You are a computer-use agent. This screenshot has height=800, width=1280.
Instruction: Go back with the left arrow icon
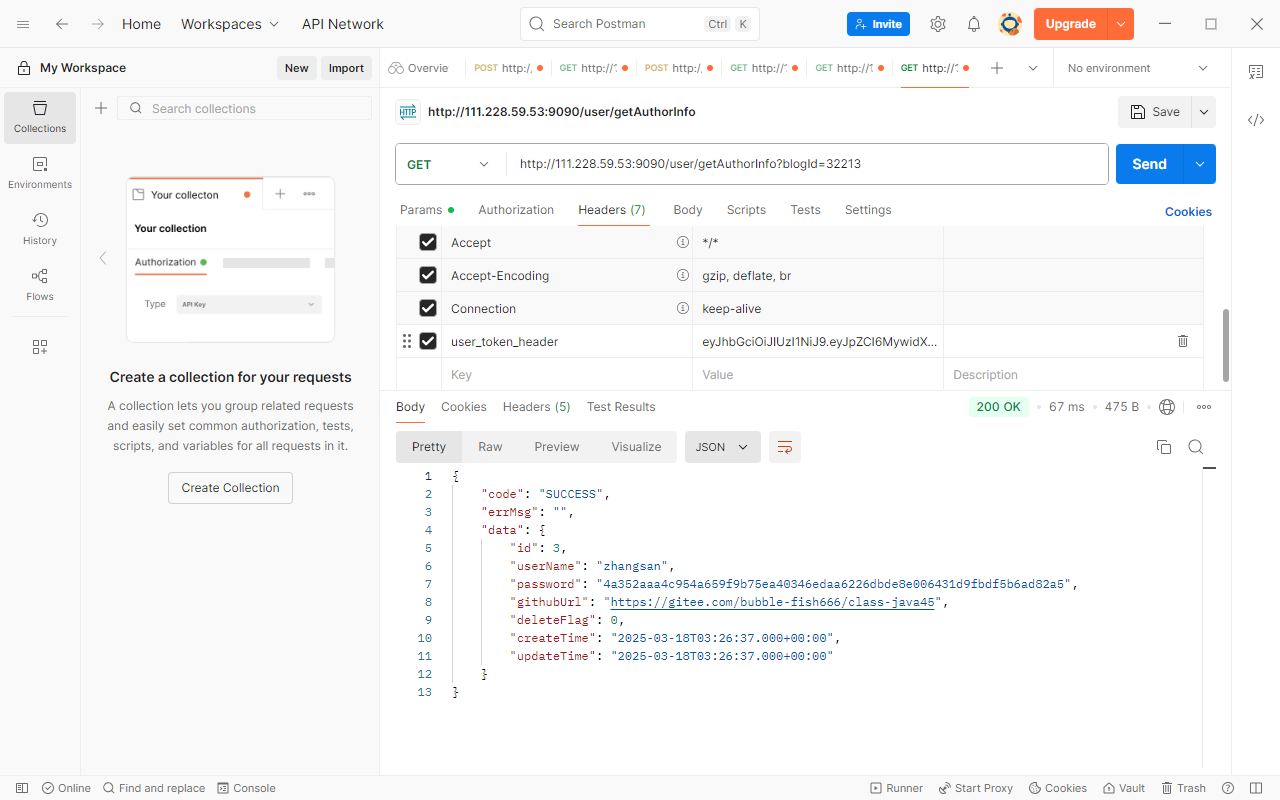pos(62,24)
